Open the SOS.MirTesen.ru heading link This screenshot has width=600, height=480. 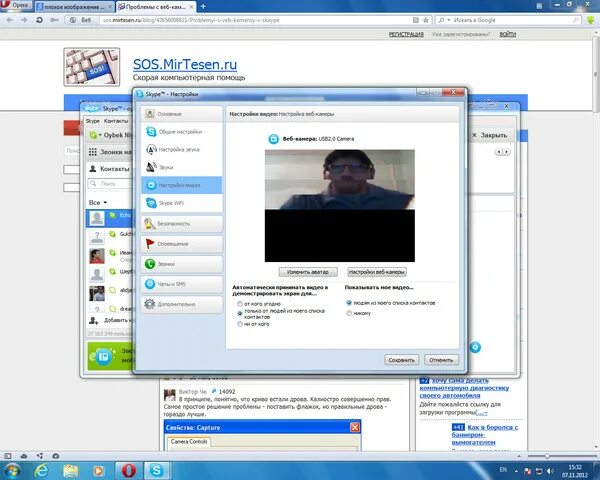185,64
